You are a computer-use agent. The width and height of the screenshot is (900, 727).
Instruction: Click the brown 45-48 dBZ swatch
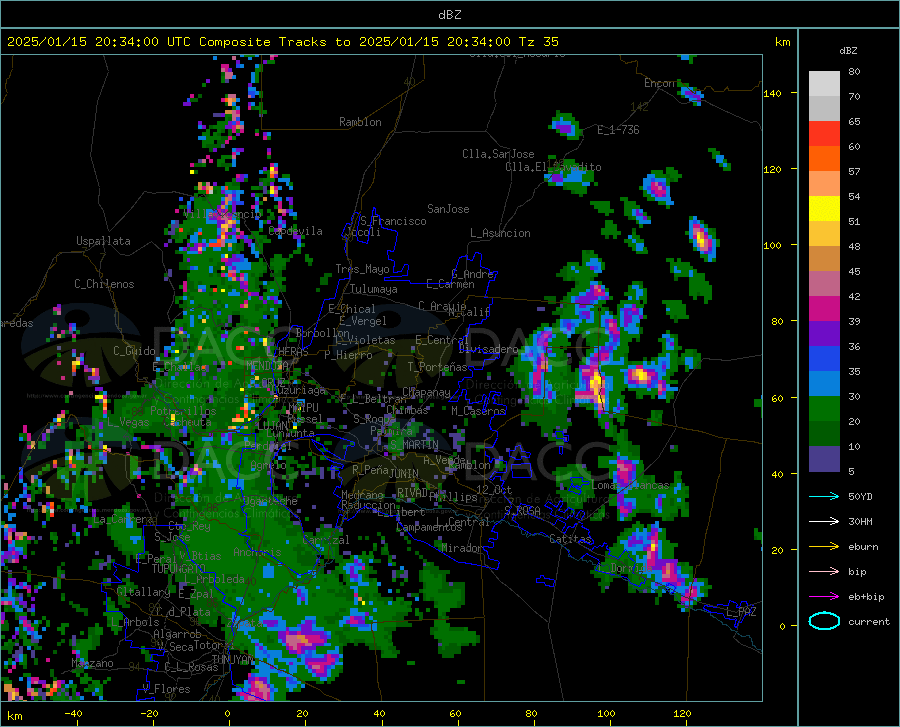[x=824, y=259]
